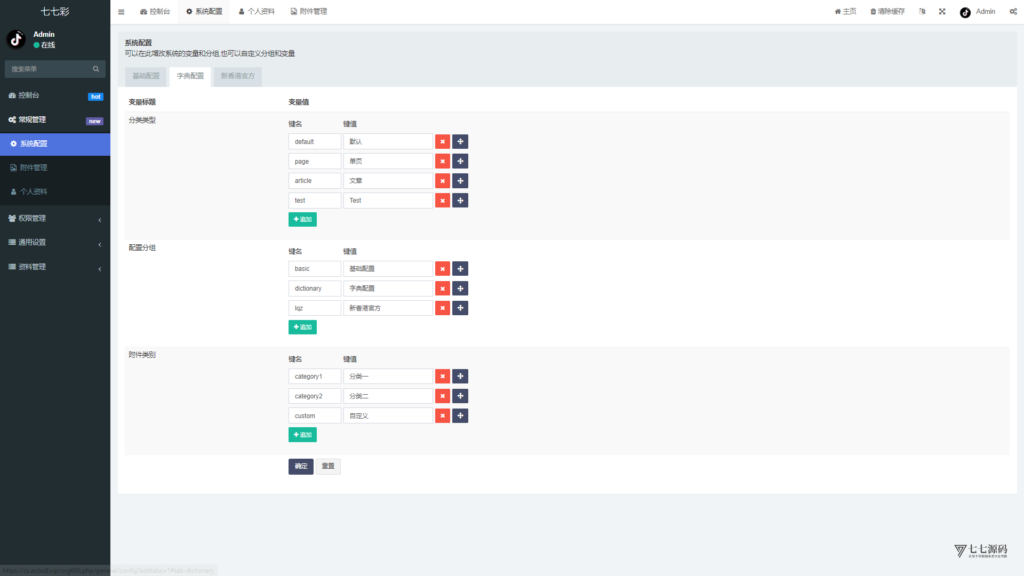This screenshot has height=576, width=1024.
Task: Open the settings gears icon at top right
Action: pyautogui.click(x=1011, y=12)
